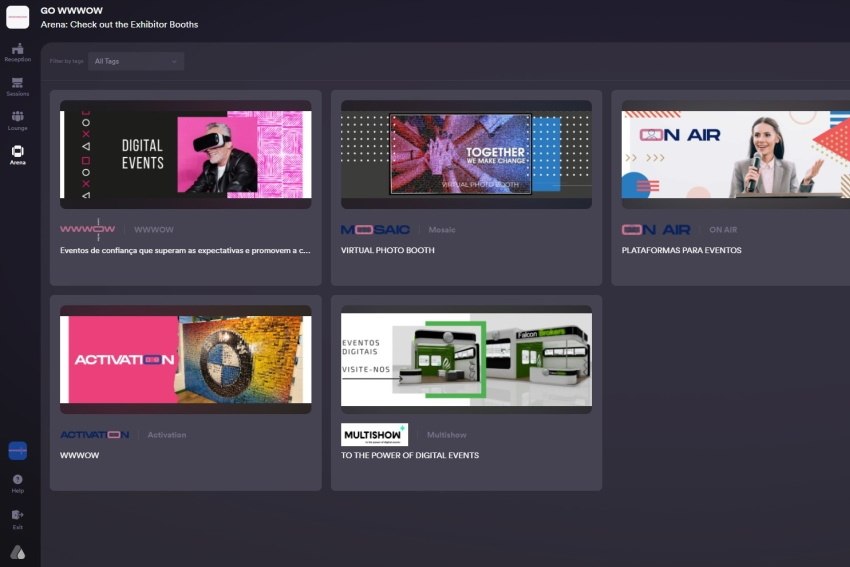This screenshot has width=850, height=567.
Task: Click TO THE POWER OF DIGITAL EVENTS
Action: coord(410,455)
